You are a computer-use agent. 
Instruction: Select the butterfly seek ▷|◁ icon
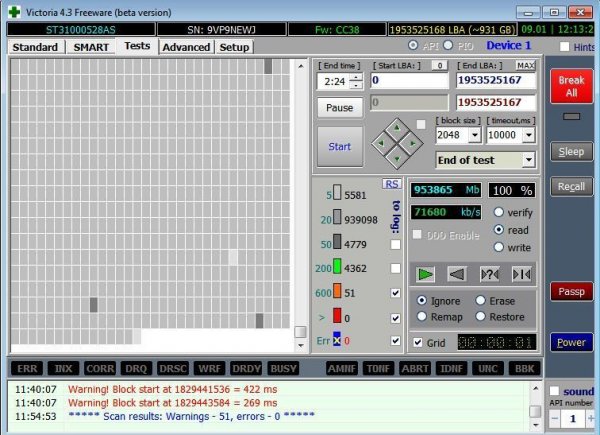[x=521, y=274]
